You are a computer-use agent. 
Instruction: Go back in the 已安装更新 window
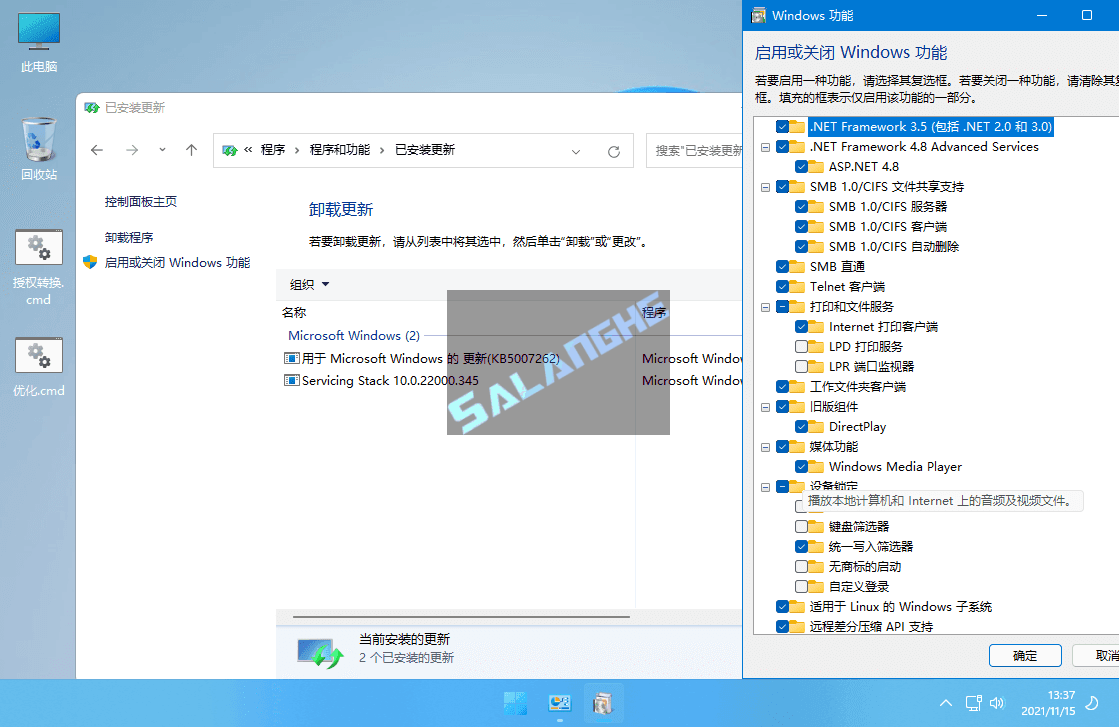97,150
